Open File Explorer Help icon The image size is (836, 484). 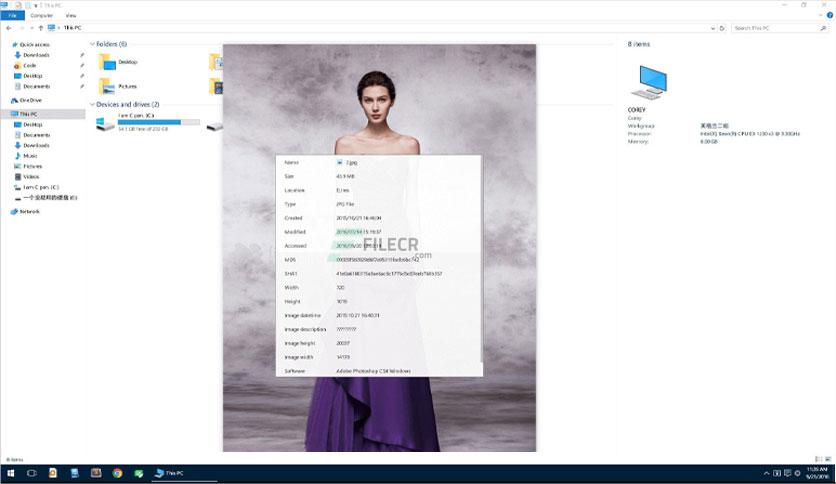point(830,15)
